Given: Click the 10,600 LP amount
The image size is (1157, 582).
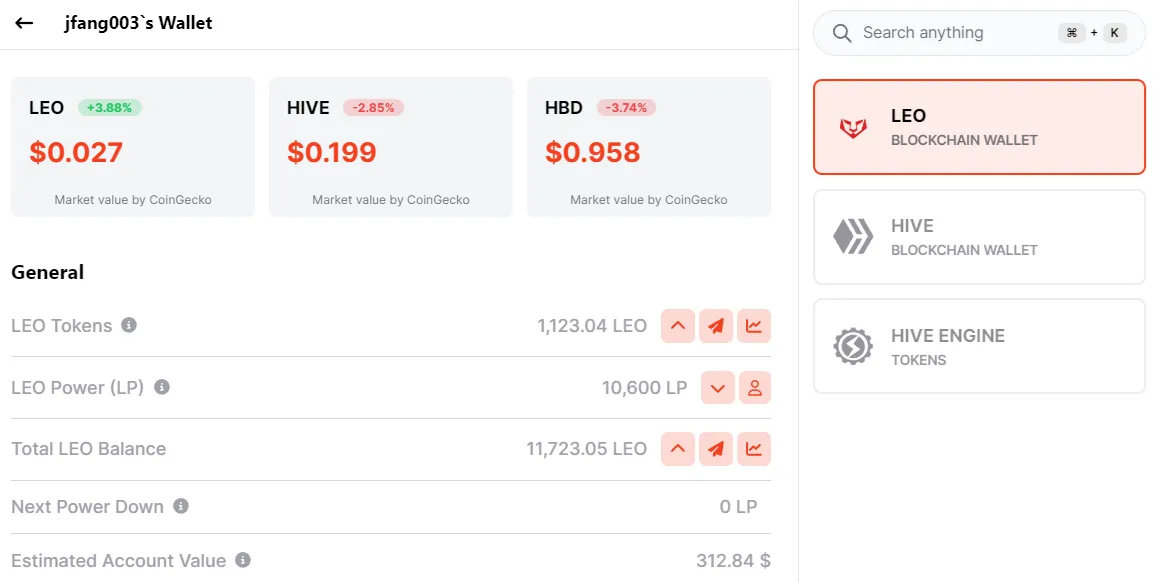Looking at the screenshot, I should pos(644,387).
